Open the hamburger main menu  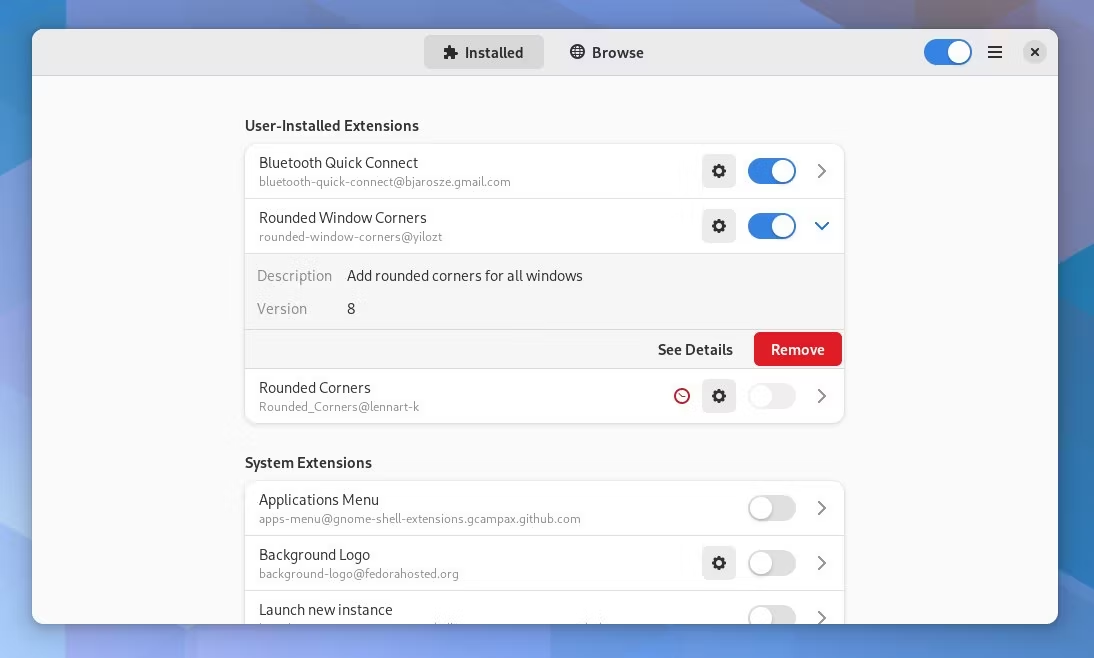995,52
